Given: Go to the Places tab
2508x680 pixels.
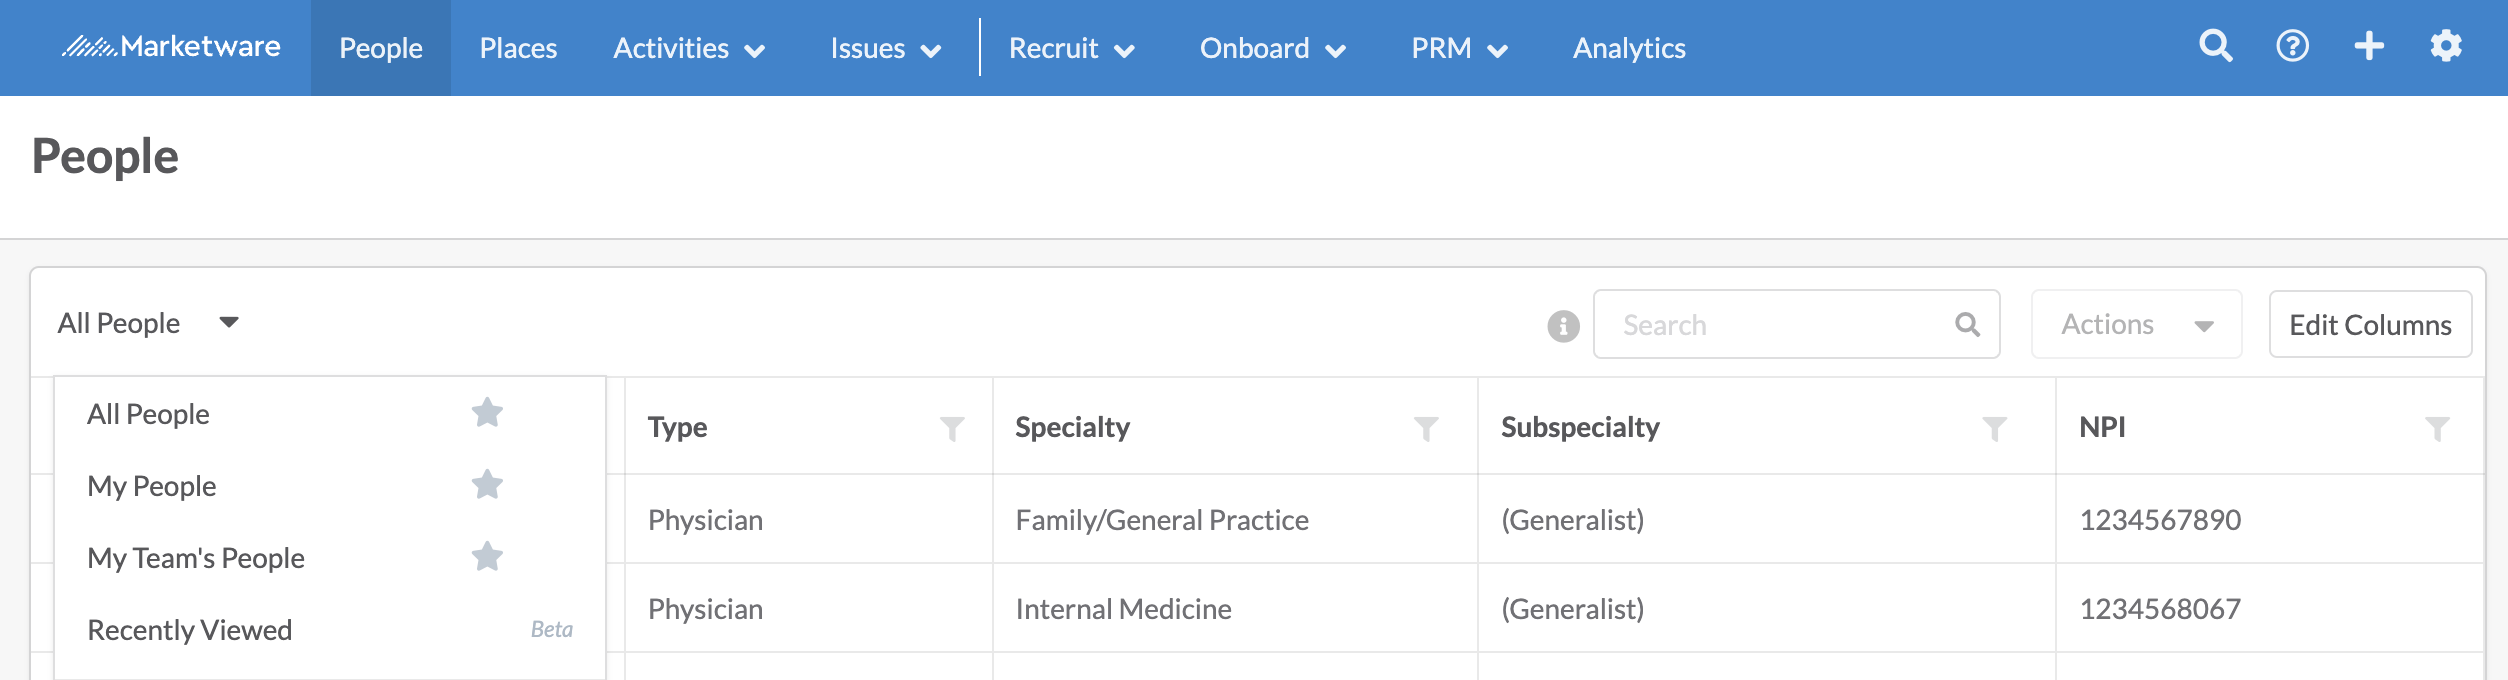Looking at the screenshot, I should (x=518, y=48).
